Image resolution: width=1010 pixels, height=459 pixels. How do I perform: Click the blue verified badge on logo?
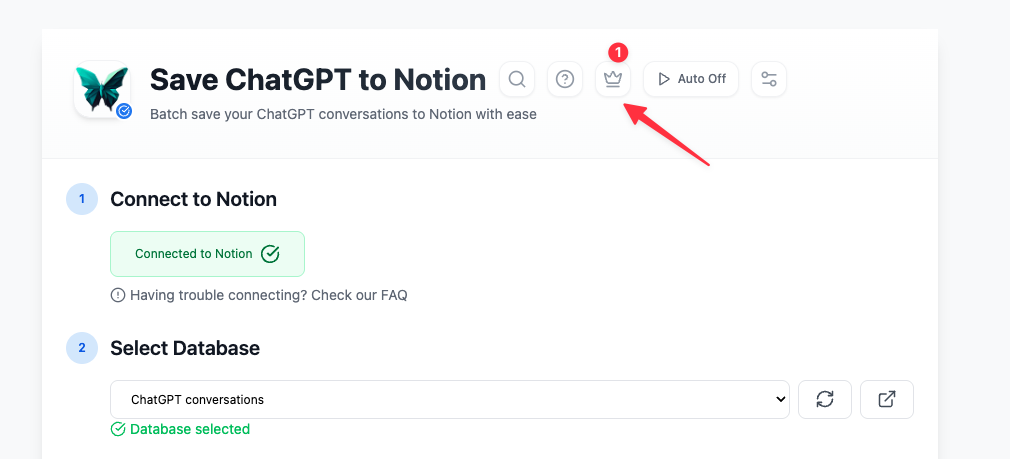tap(124, 111)
